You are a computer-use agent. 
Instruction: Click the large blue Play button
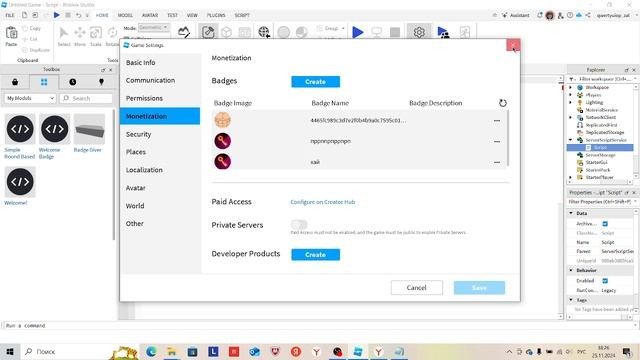pyautogui.click(x=358, y=32)
